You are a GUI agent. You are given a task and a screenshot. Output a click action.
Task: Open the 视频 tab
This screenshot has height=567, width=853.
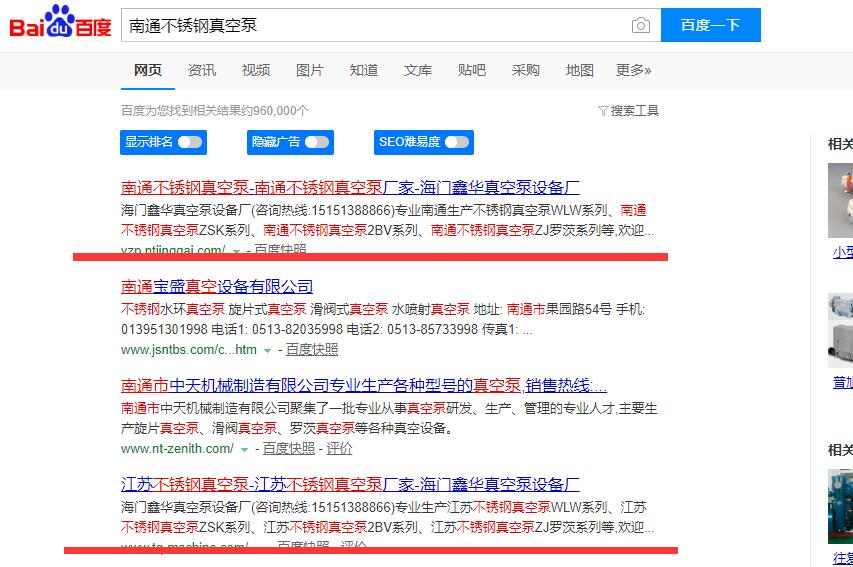click(x=256, y=70)
